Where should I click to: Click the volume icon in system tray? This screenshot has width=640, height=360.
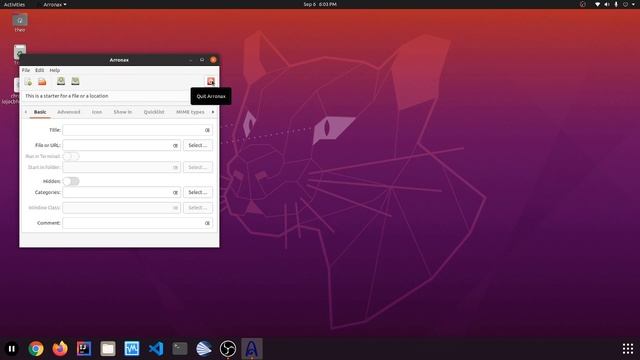click(607, 4)
